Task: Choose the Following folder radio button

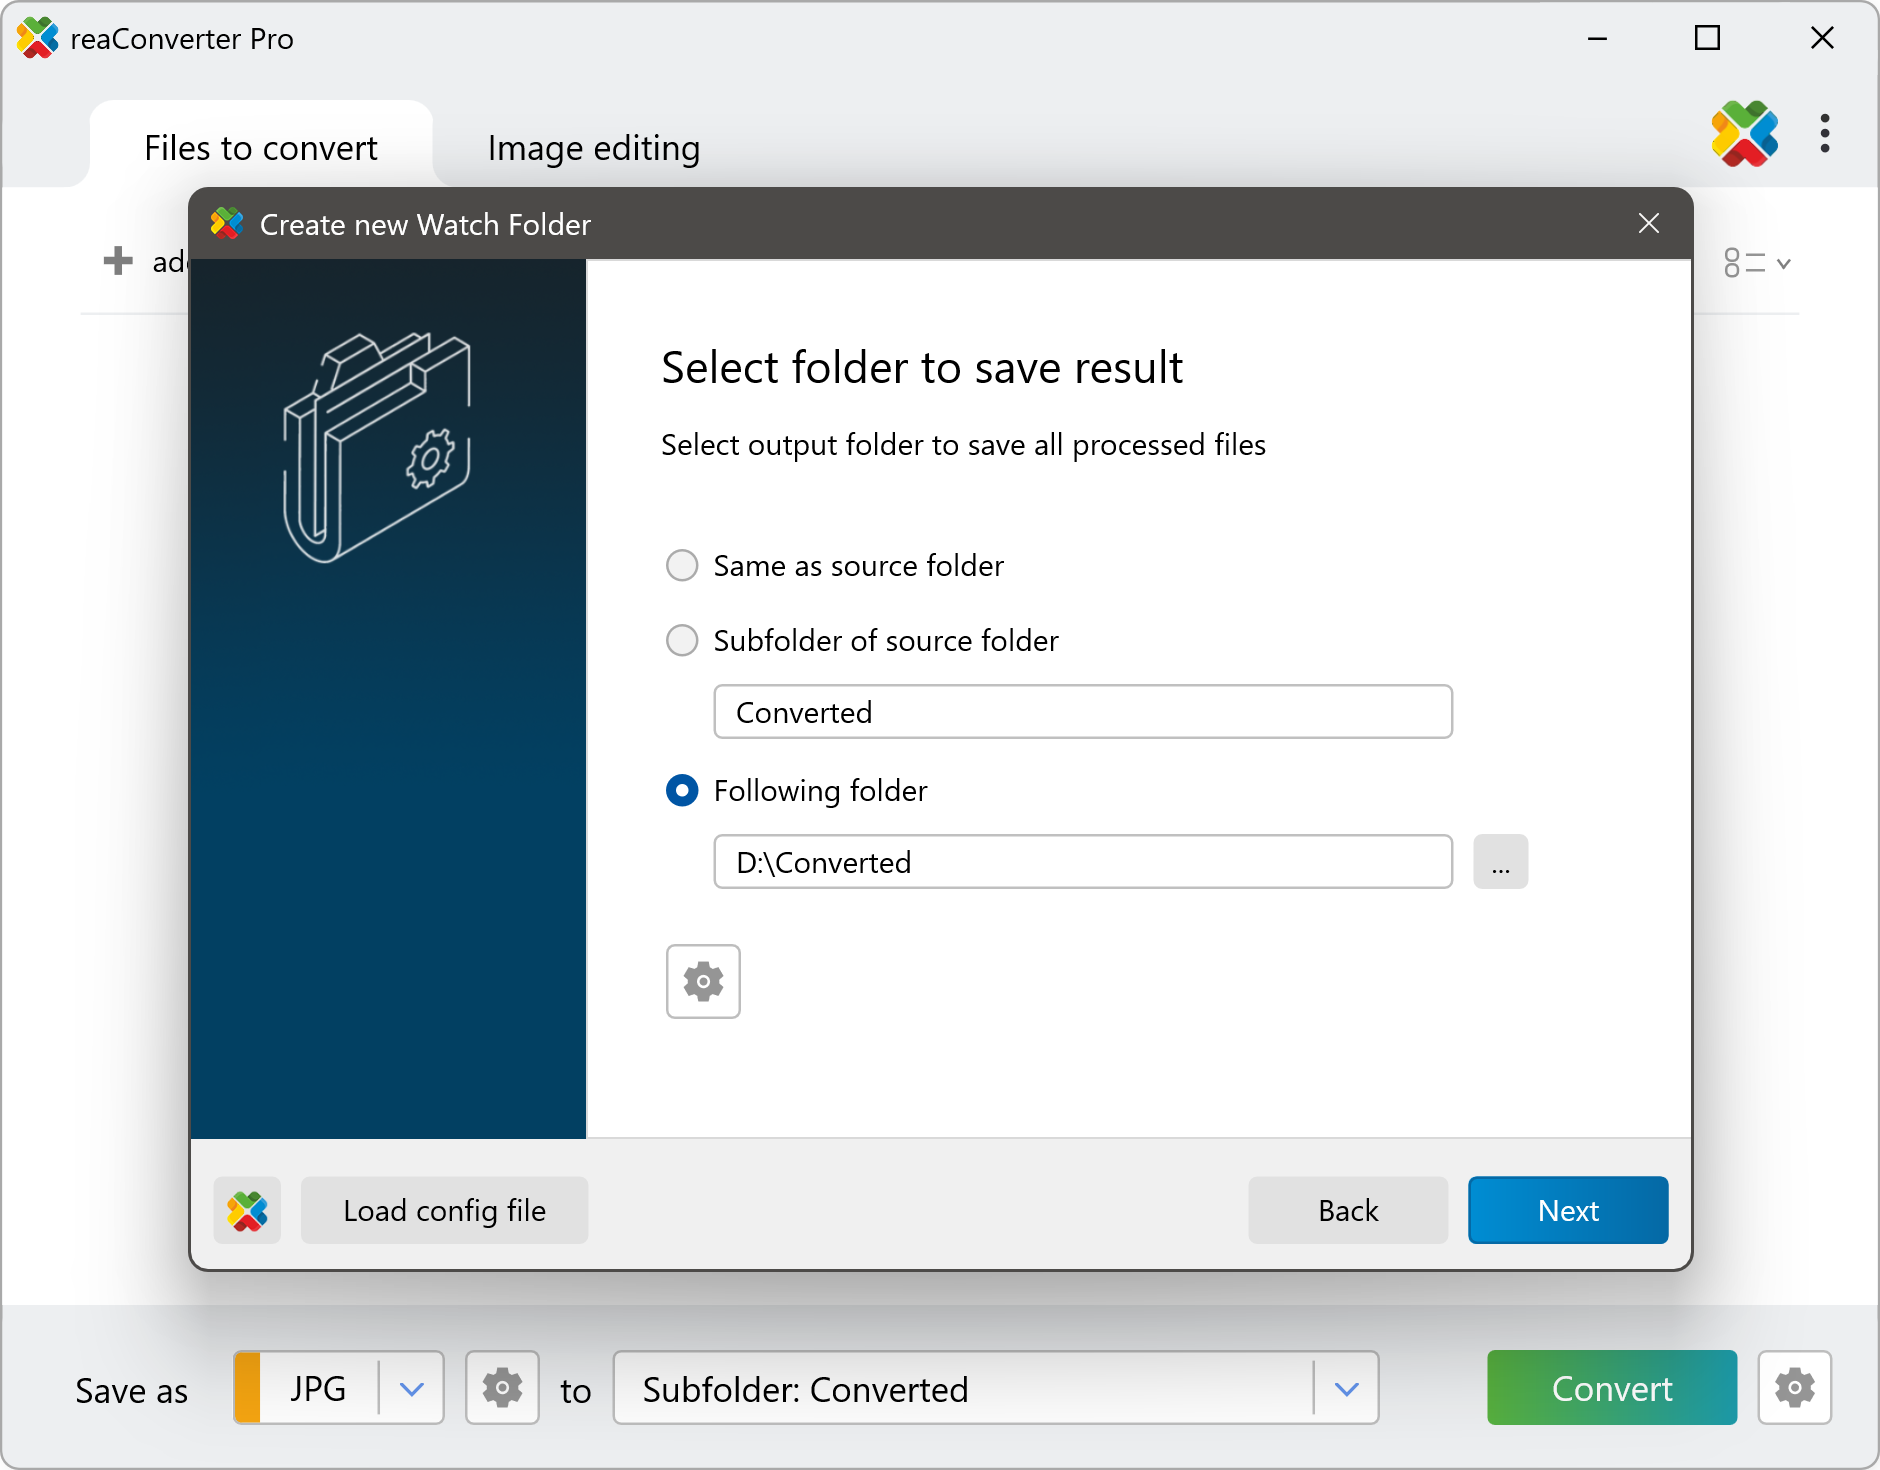Action: click(682, 791)
